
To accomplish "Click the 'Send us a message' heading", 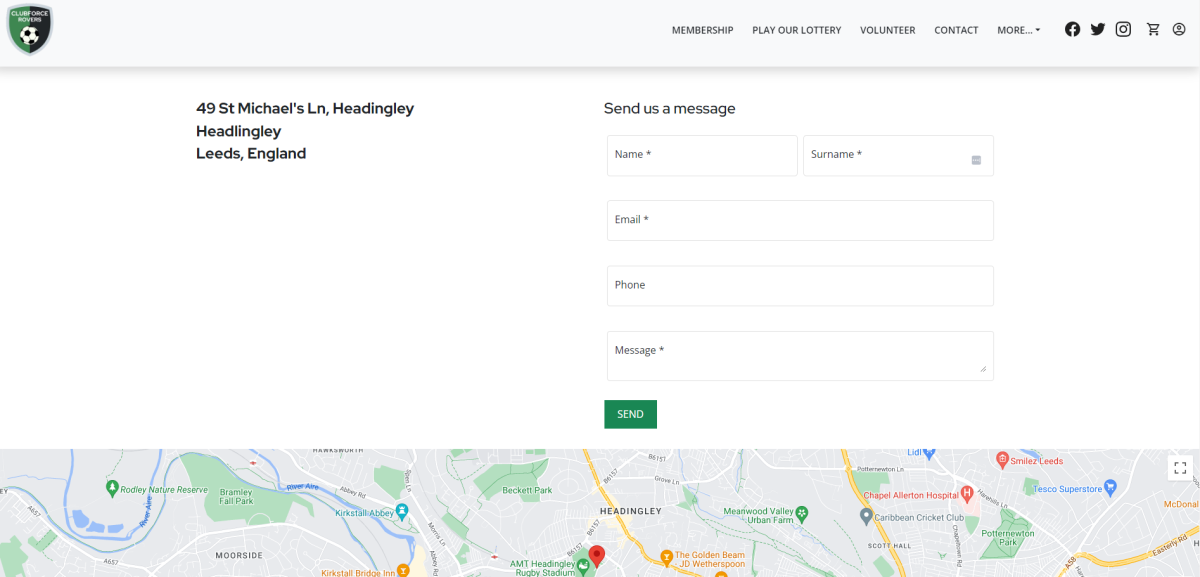I will tap(670, 108).
